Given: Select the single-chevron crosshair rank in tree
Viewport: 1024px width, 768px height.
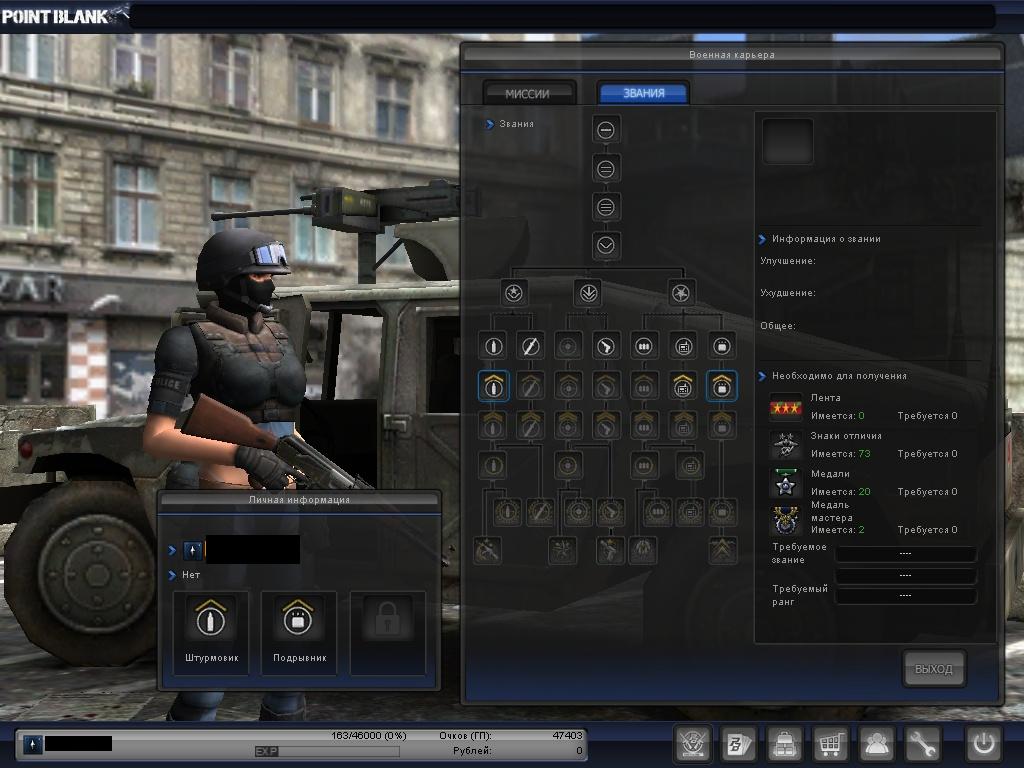Looking at the screenshot, I should (x=568, y=386).
